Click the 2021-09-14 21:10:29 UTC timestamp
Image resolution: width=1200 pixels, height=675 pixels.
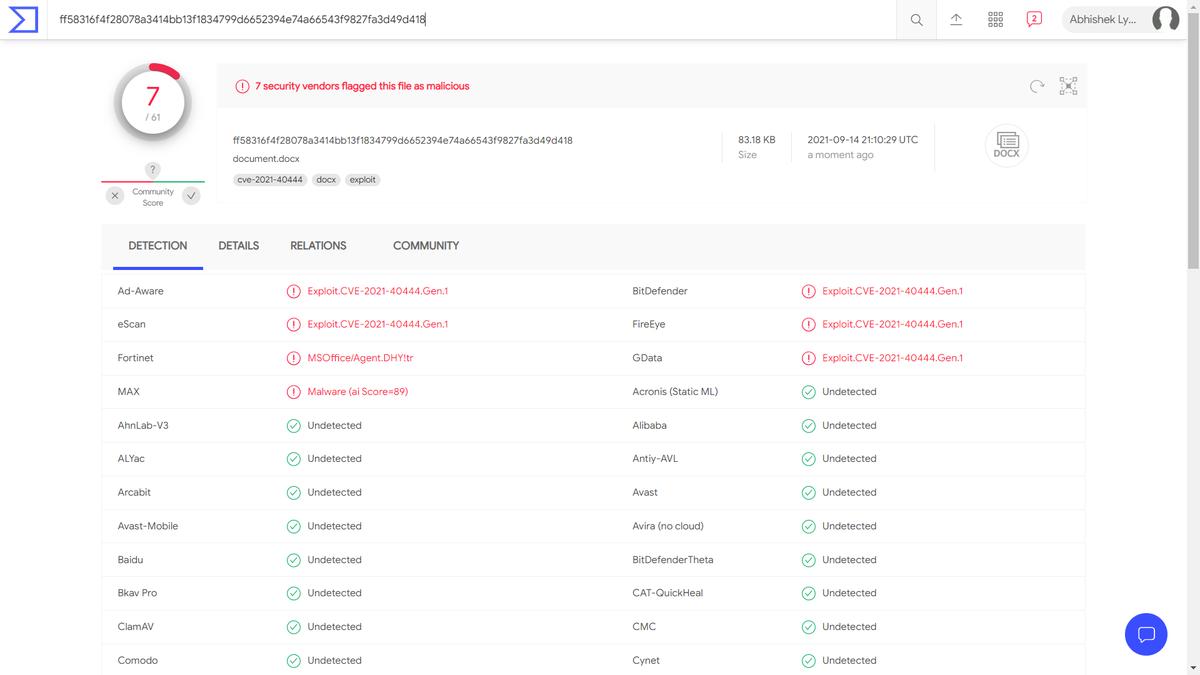[x=863, y=140]
